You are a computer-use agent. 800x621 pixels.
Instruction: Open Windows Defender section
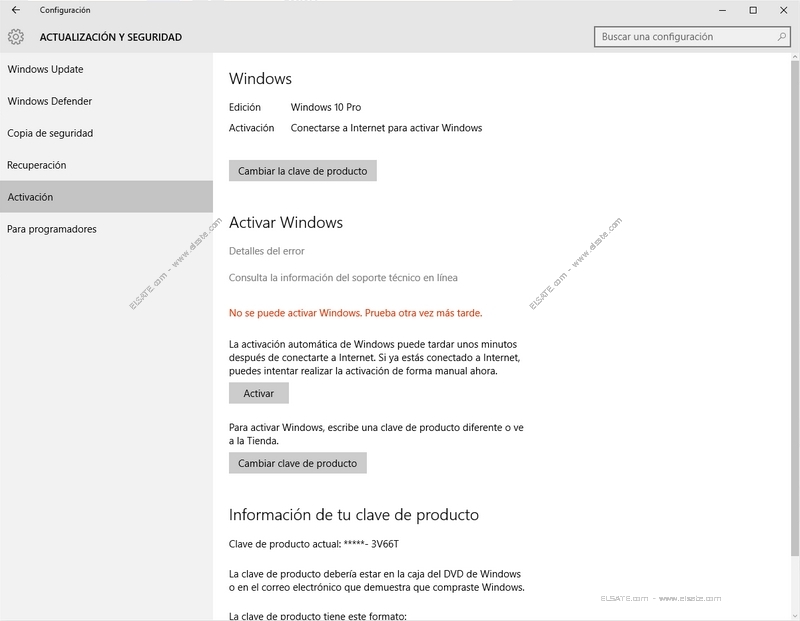pyautogui.click(x=106, y=101)
